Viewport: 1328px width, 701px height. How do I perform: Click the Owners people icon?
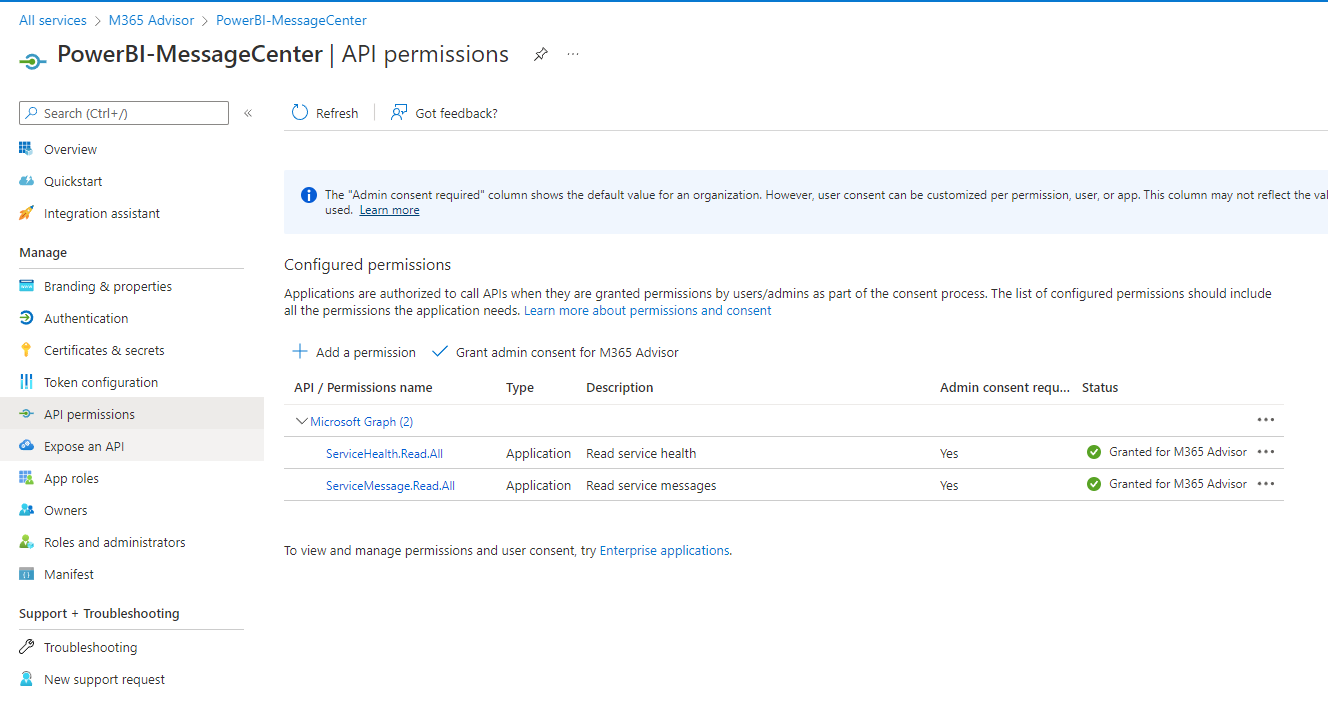click(26, 510)
